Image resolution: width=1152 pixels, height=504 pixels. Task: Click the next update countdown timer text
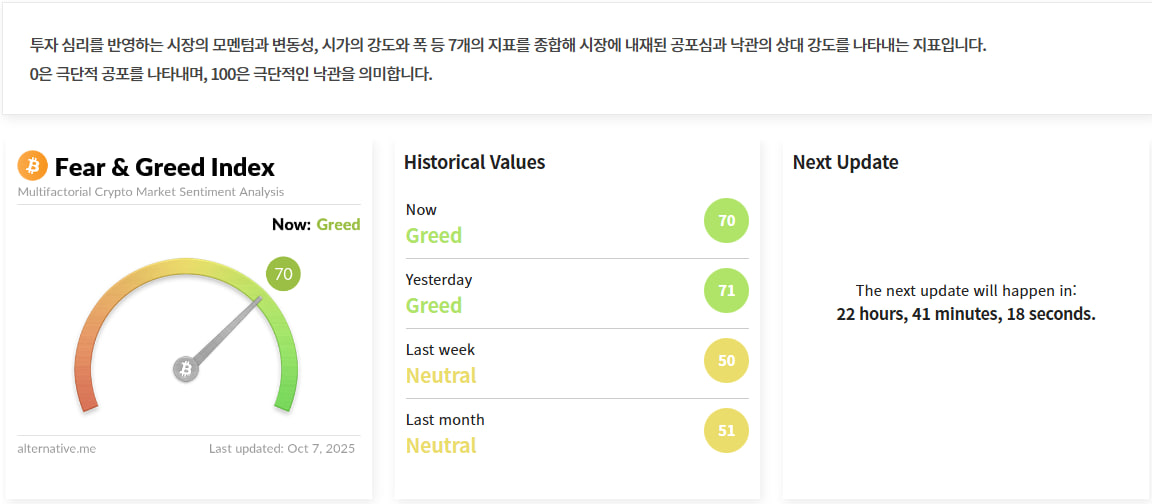[x=966, y=314]
